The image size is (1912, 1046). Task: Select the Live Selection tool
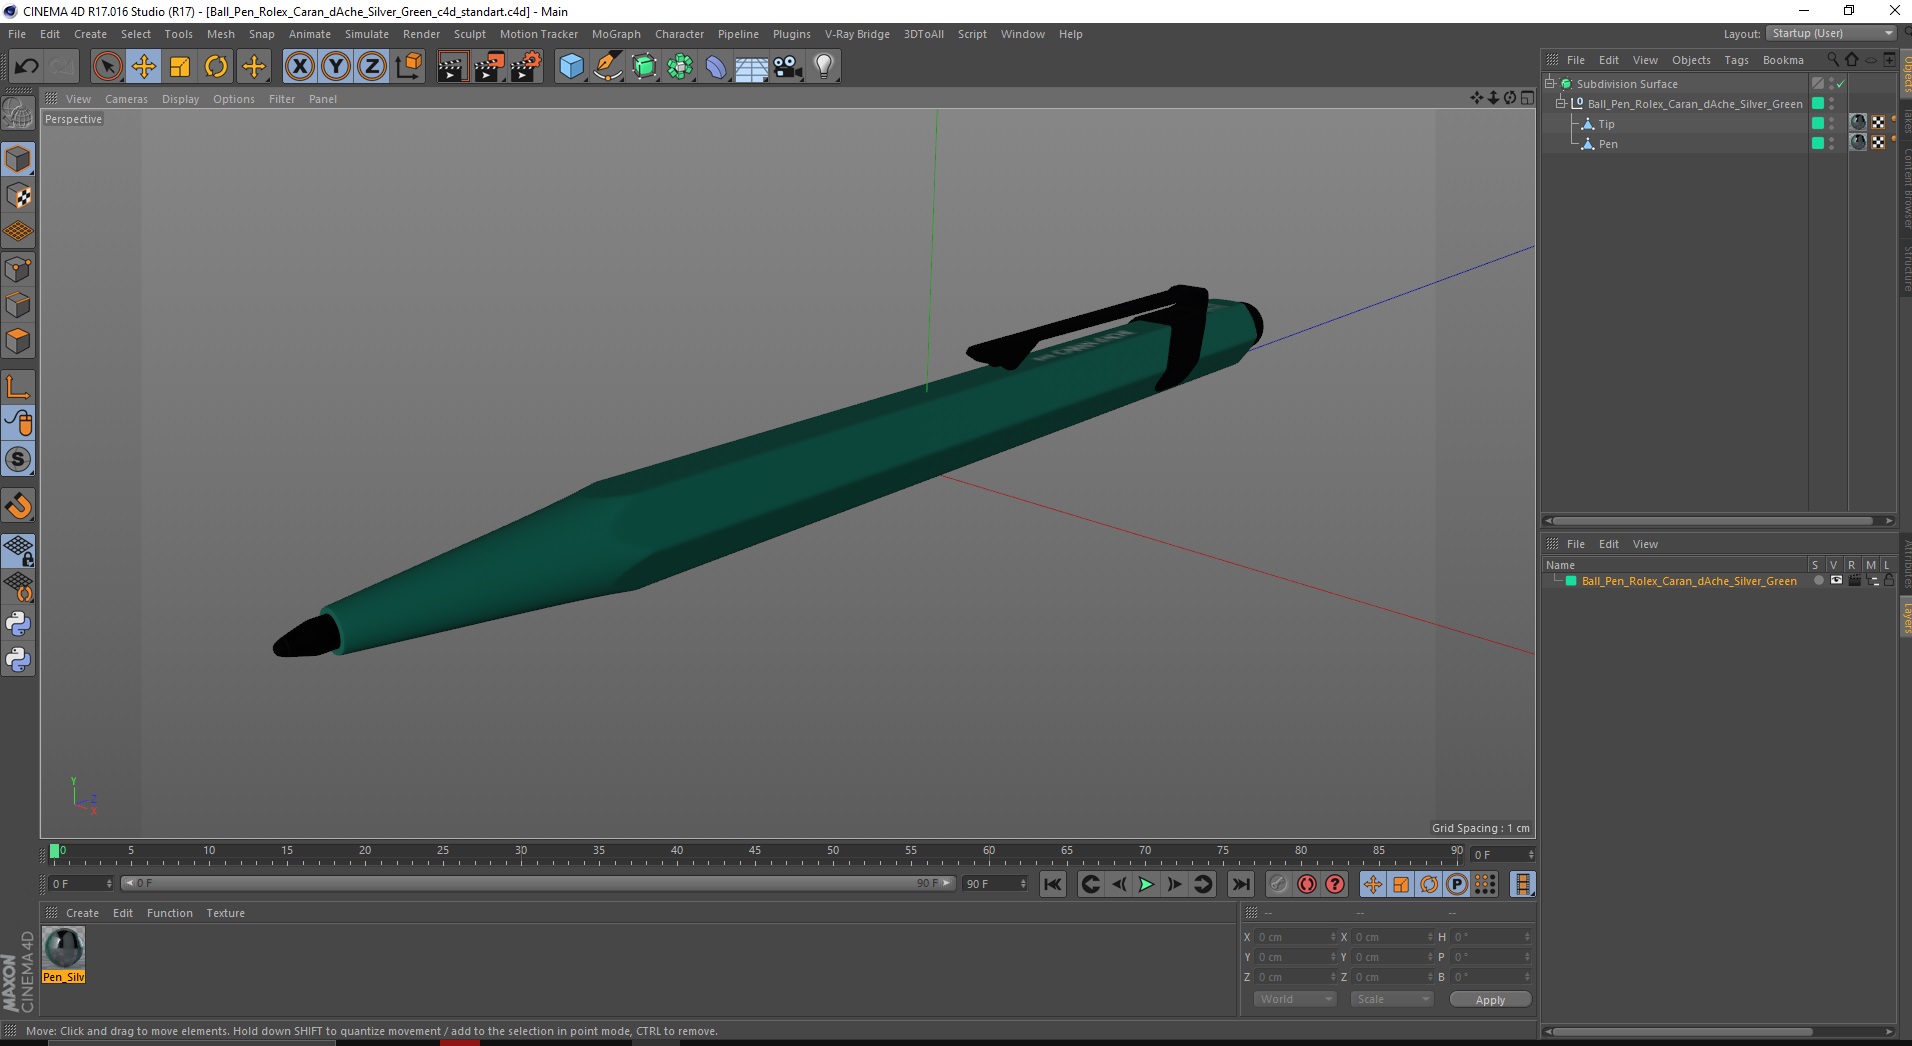pyautogui.click(x=107, y=67)
